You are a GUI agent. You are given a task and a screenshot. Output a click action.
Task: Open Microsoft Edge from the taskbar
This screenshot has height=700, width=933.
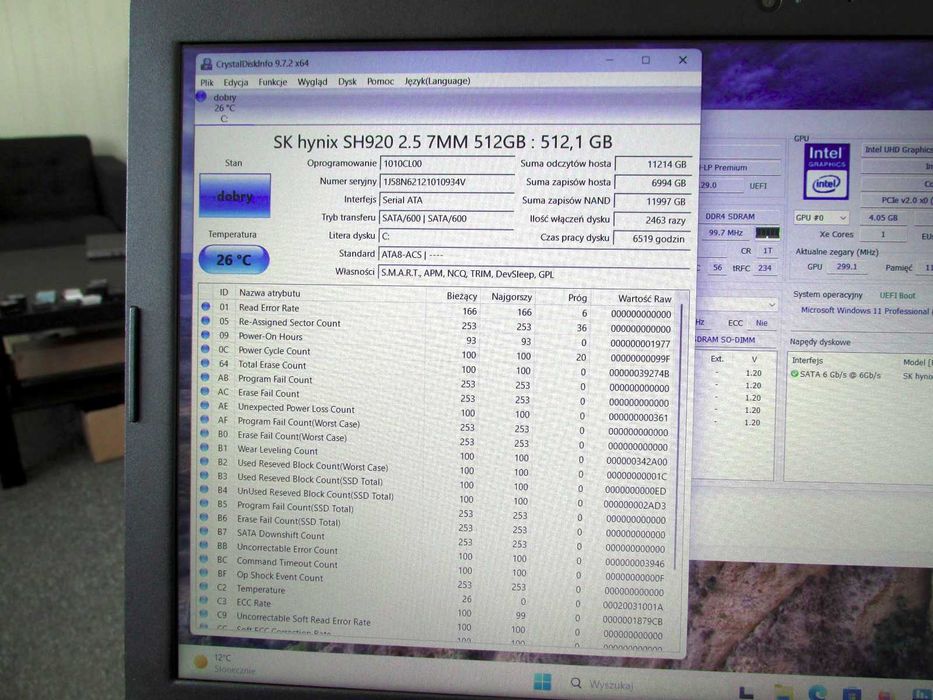816,693
